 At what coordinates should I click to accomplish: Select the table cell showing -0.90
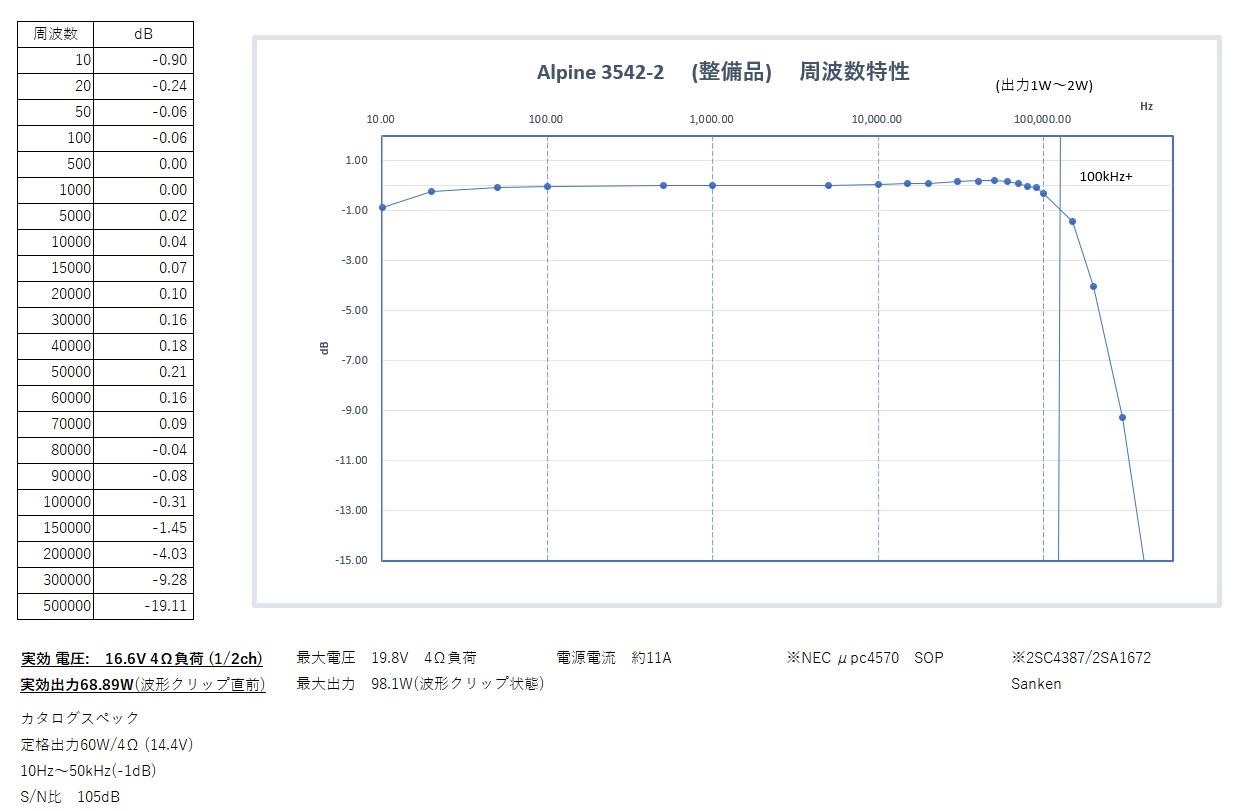coord(143,60)
